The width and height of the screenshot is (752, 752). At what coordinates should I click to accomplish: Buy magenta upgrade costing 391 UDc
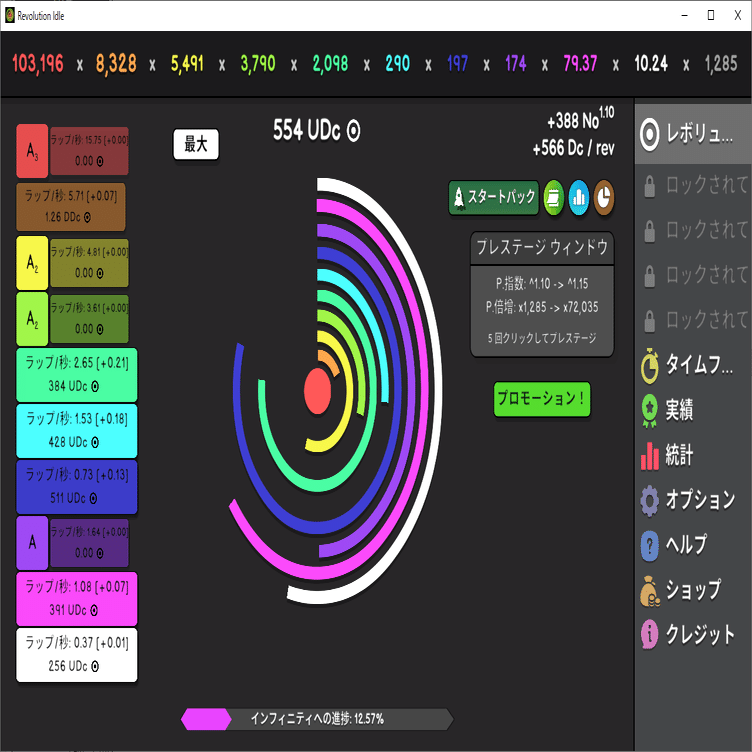coord(77,599)
